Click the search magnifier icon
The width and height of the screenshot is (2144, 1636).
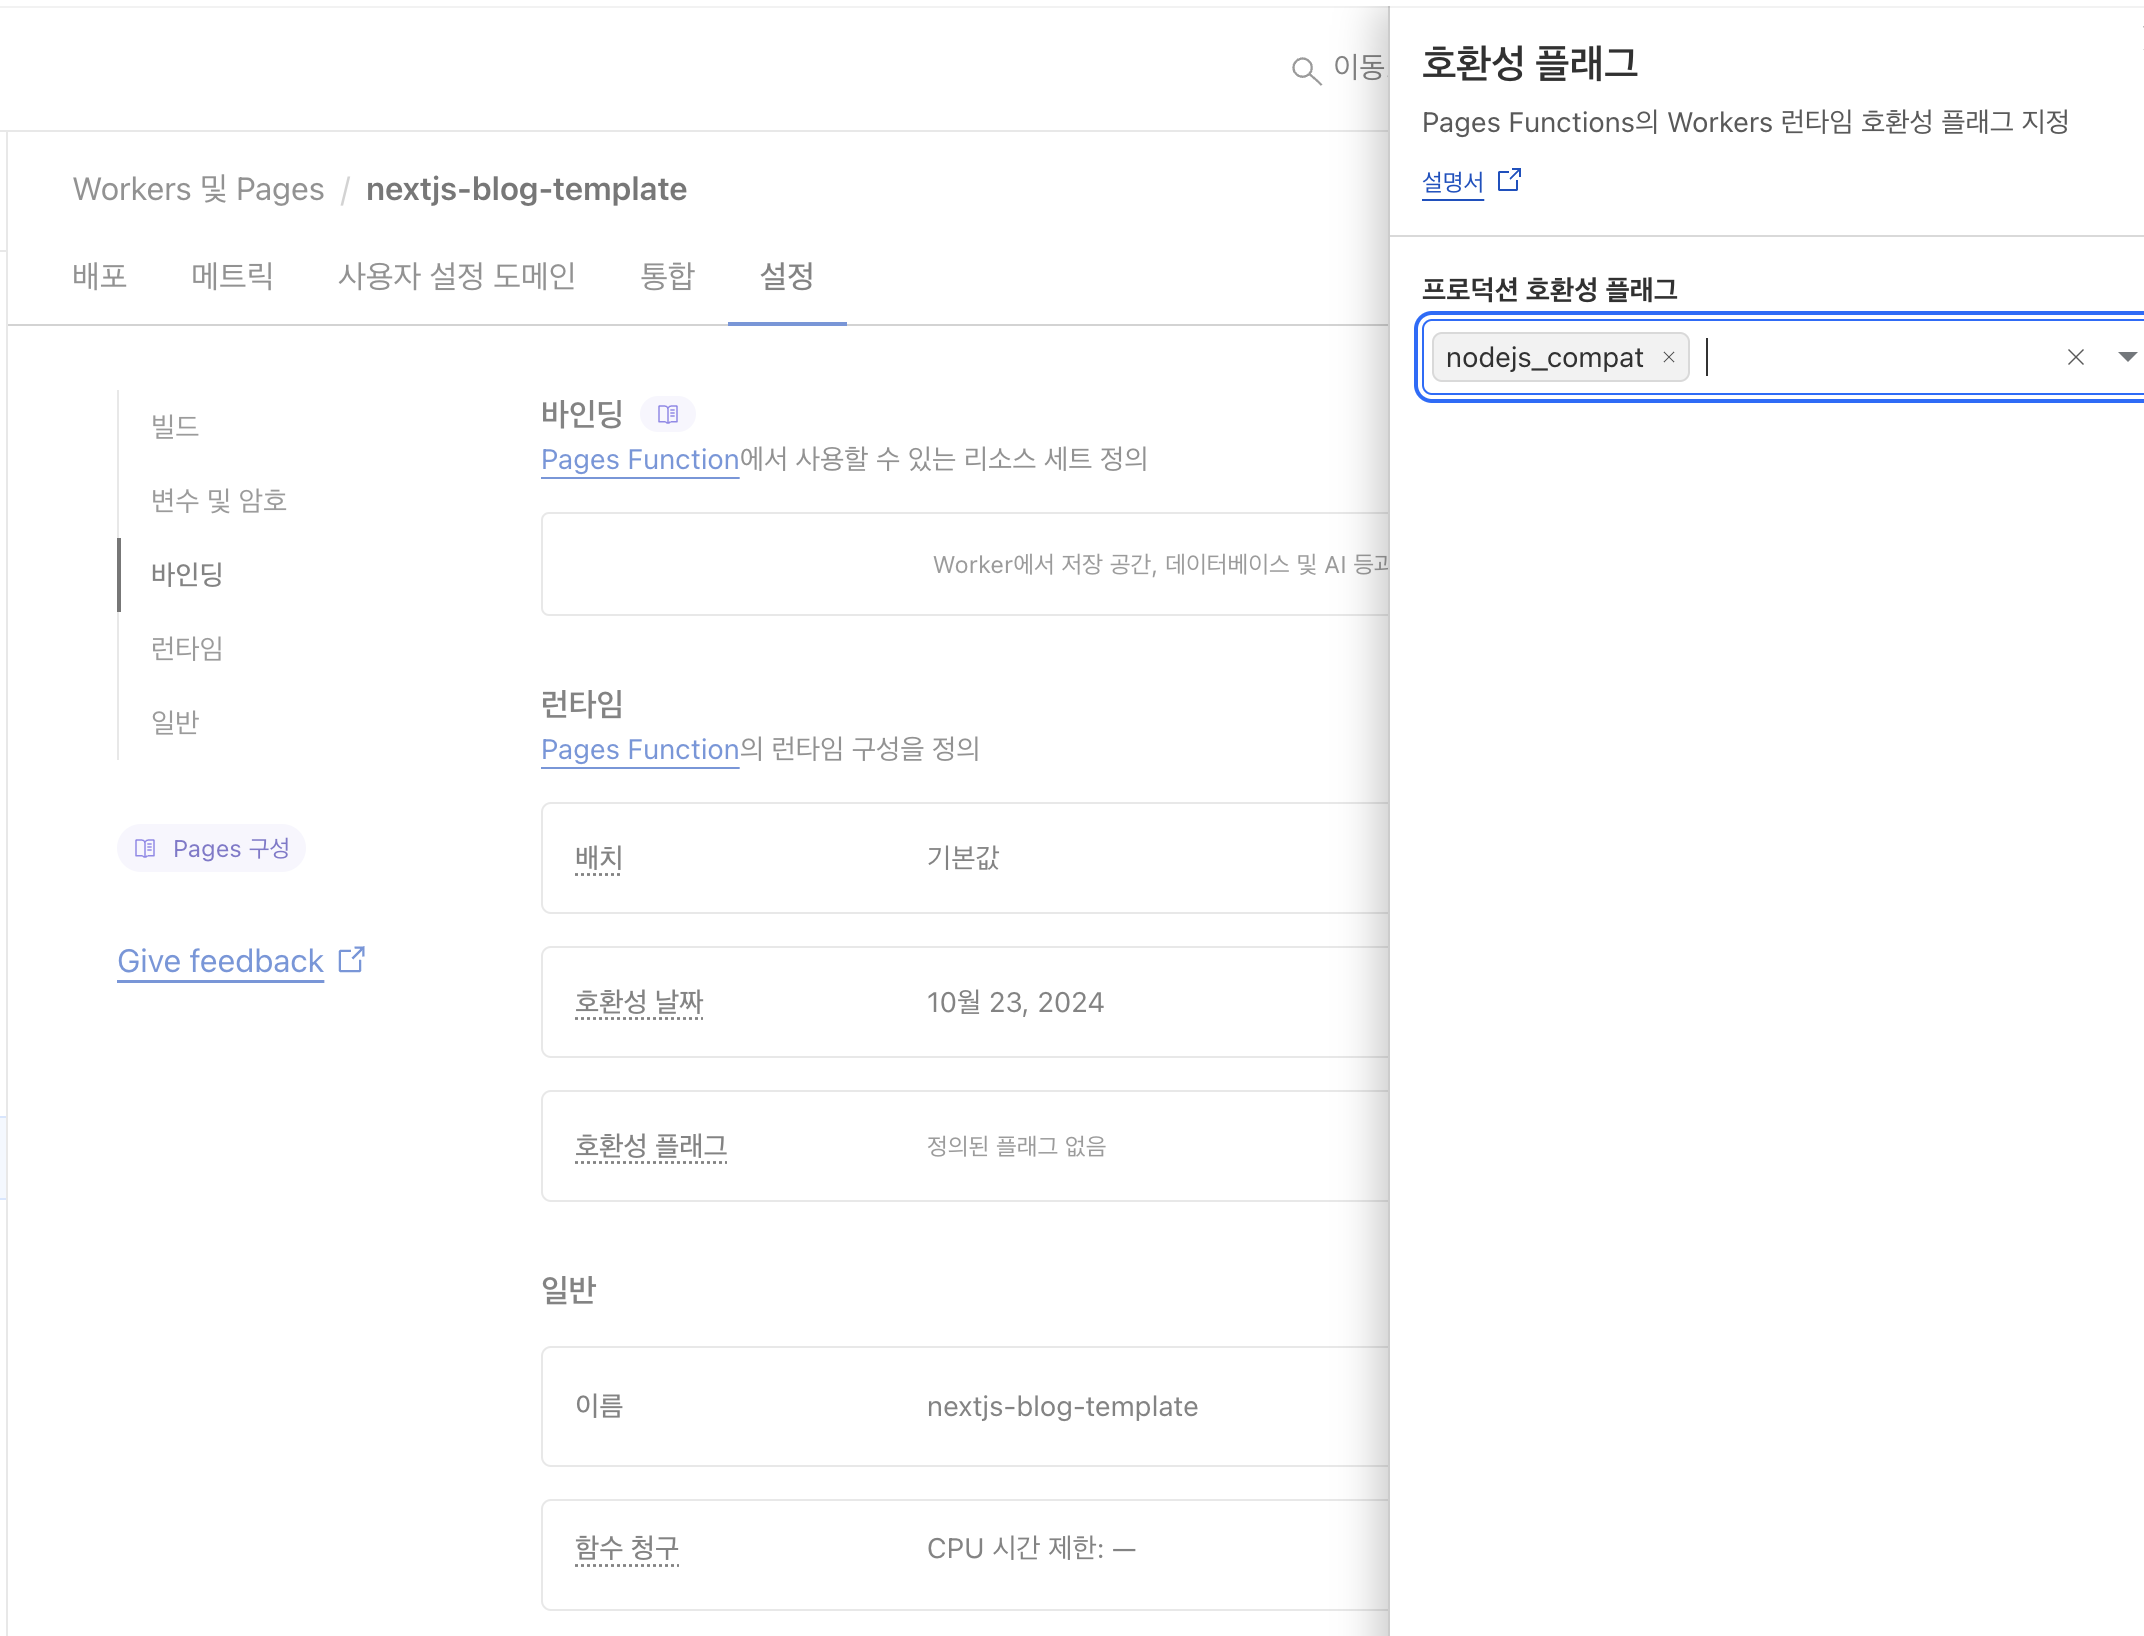coord(1306,70)
